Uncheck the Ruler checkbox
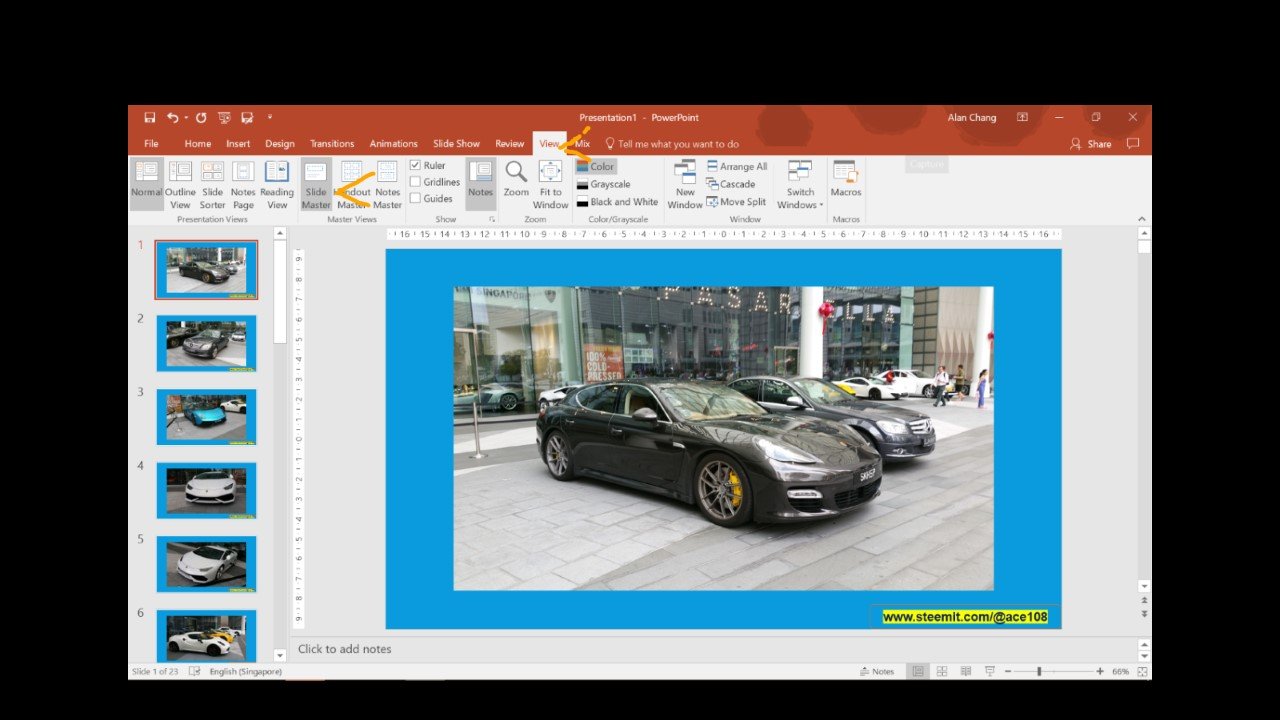Image resolution: width=1280 pixels, height=720 pixels. (x=415, y=165)
